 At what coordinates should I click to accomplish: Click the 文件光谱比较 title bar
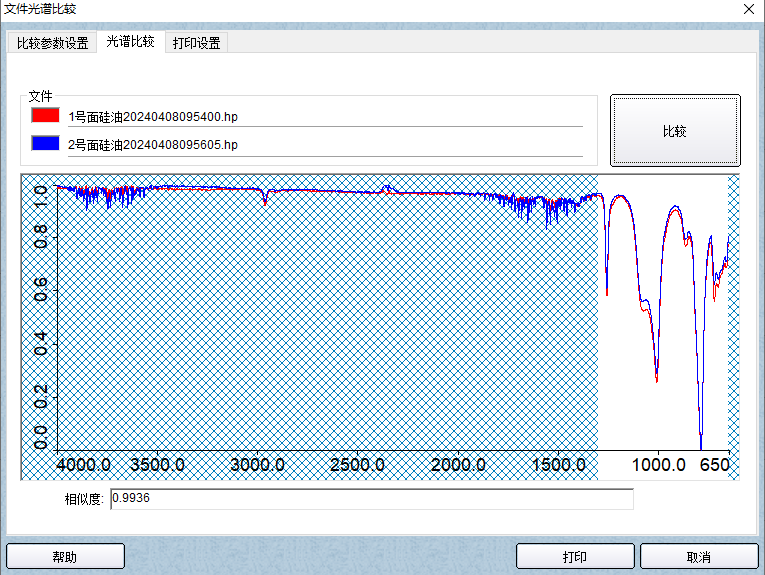coord(300,9)
